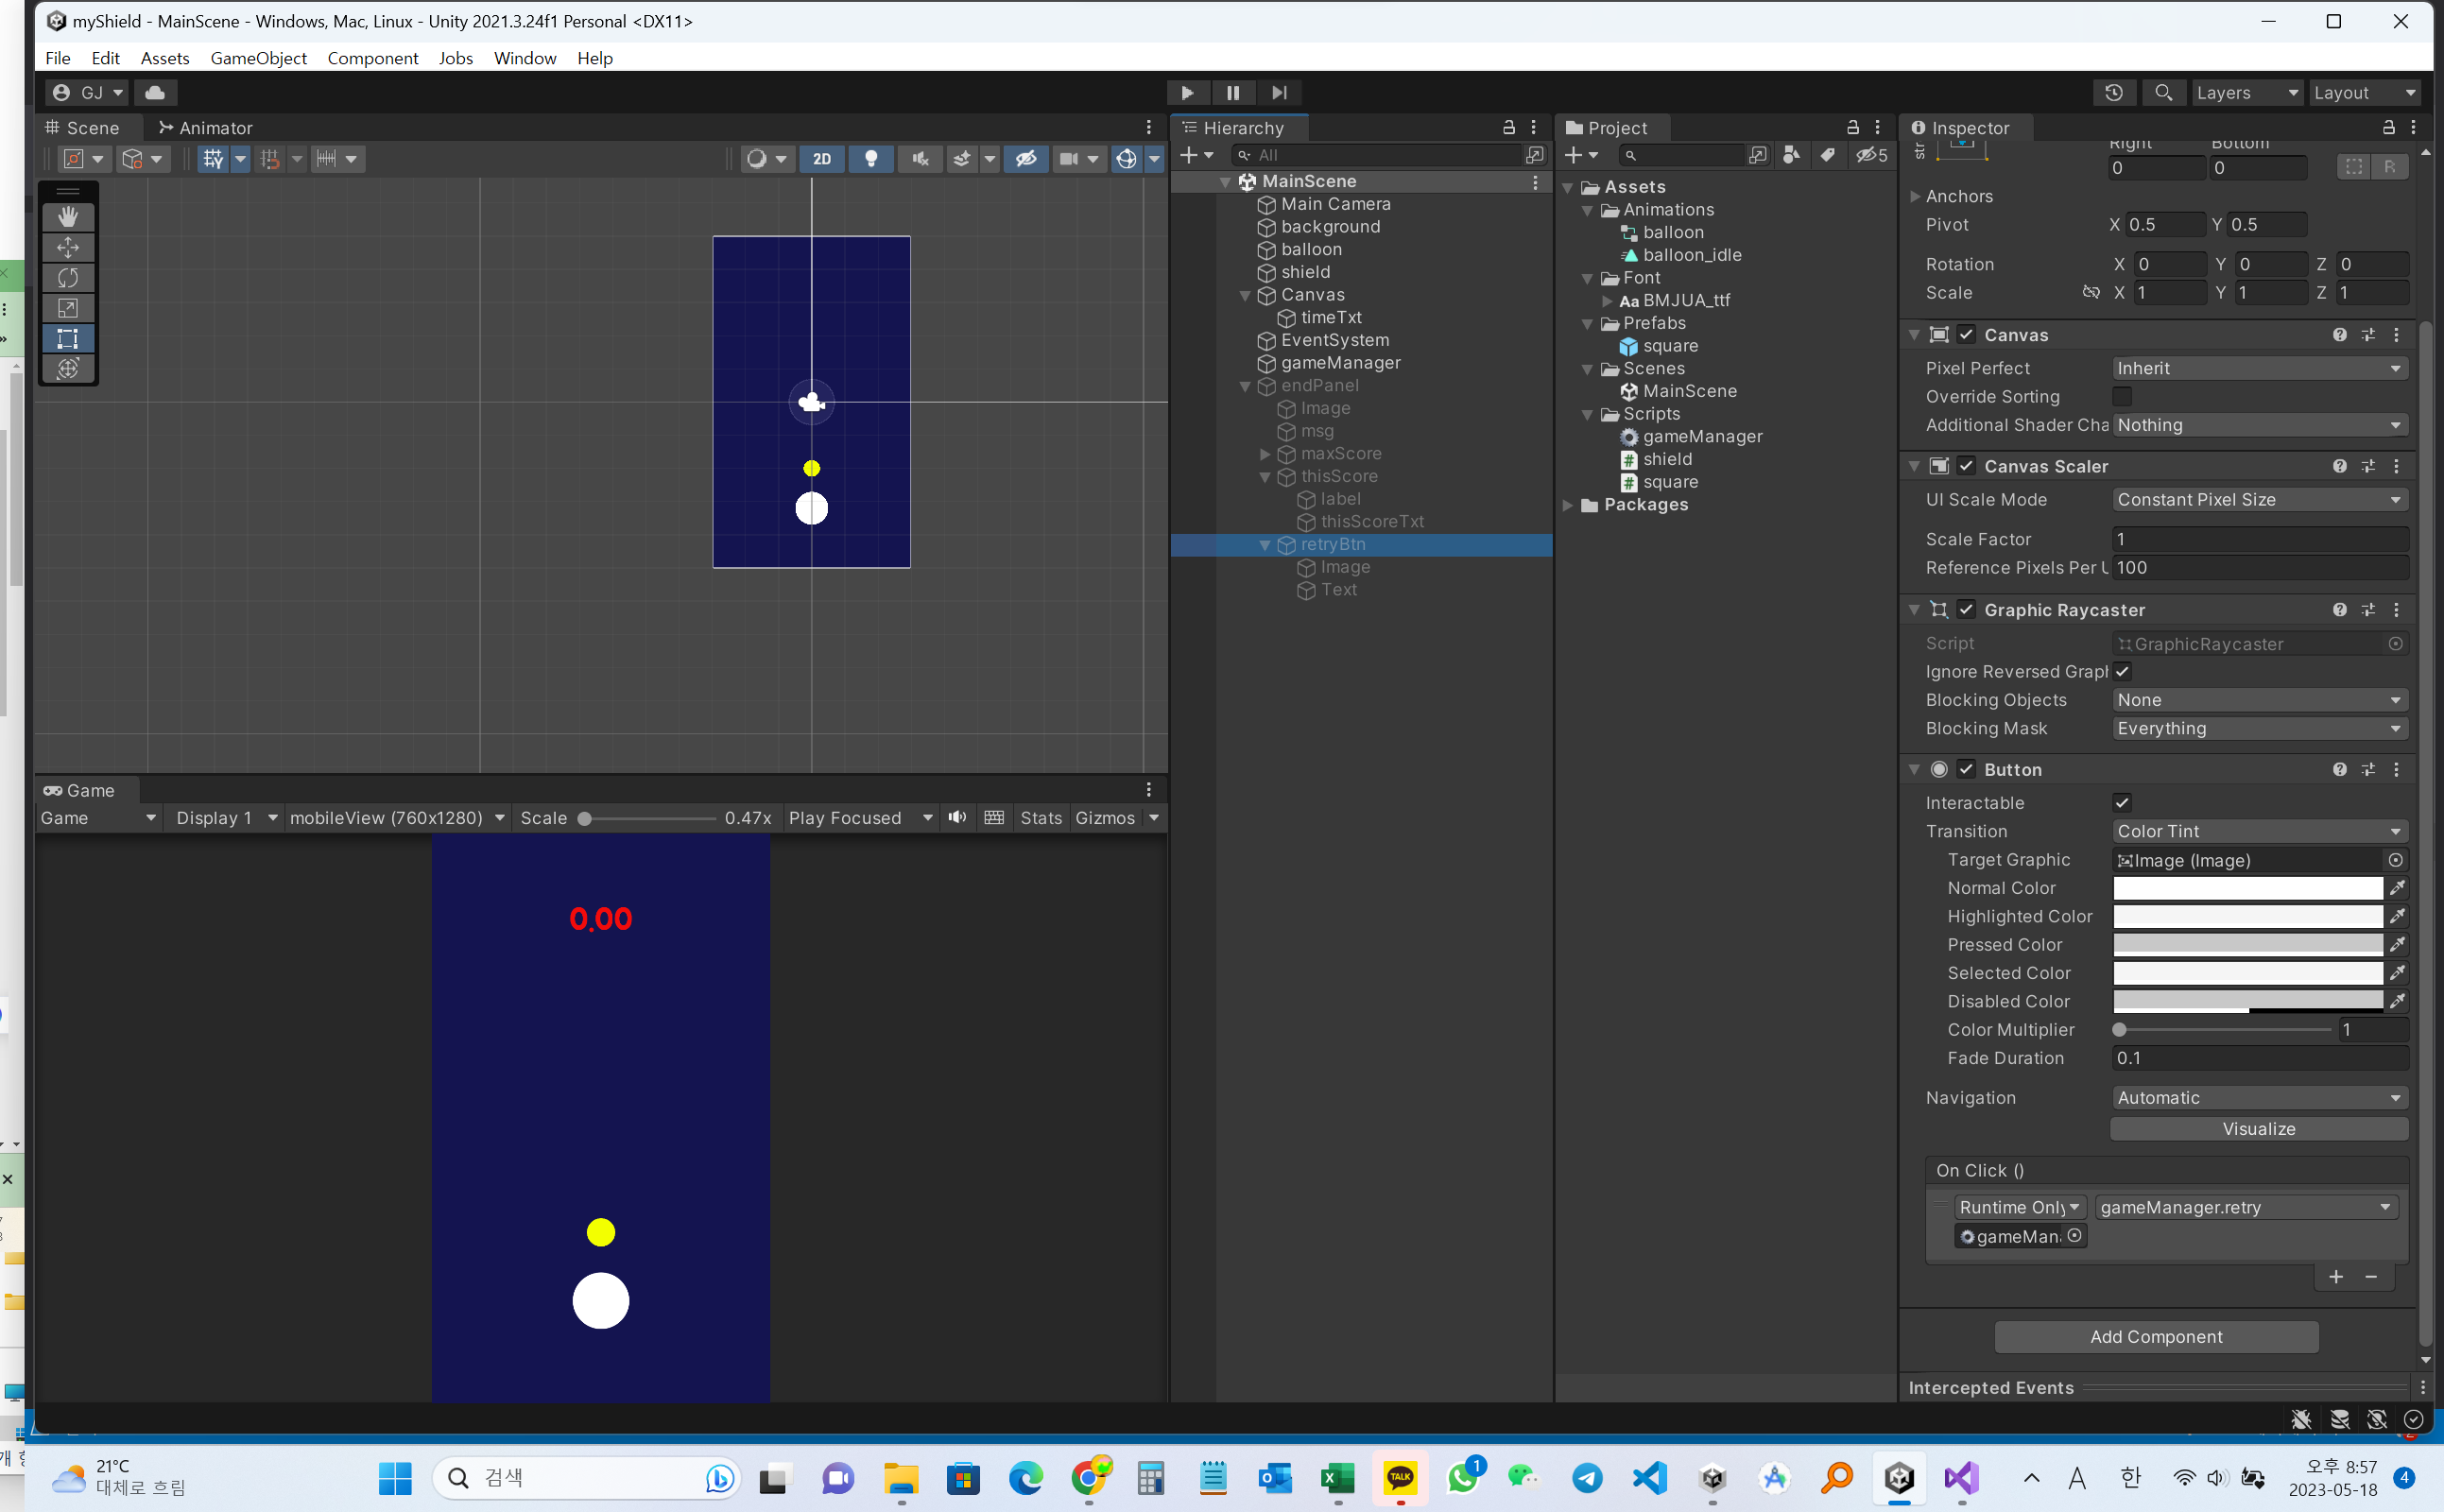Open Canvas Scaler preset settings icon
This screenshot has height=1512, width=2444.
click(x=2368, y=466)
